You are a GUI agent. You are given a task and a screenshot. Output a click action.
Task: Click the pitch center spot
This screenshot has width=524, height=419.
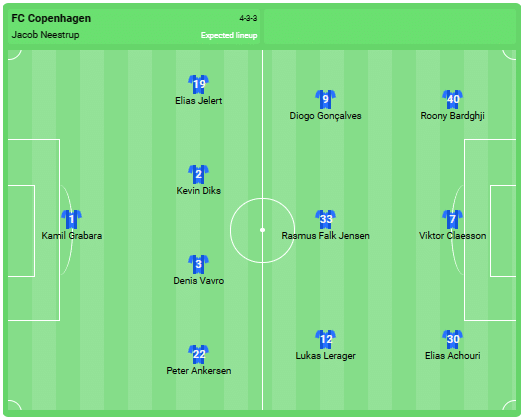[262, 230]
